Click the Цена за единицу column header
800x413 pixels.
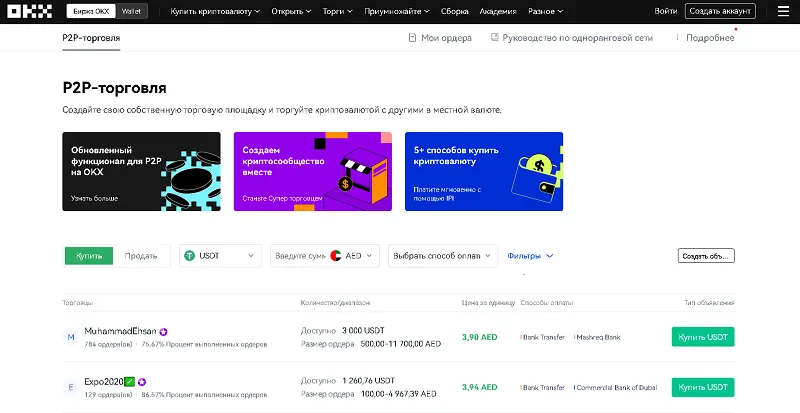tap(489, 303)
